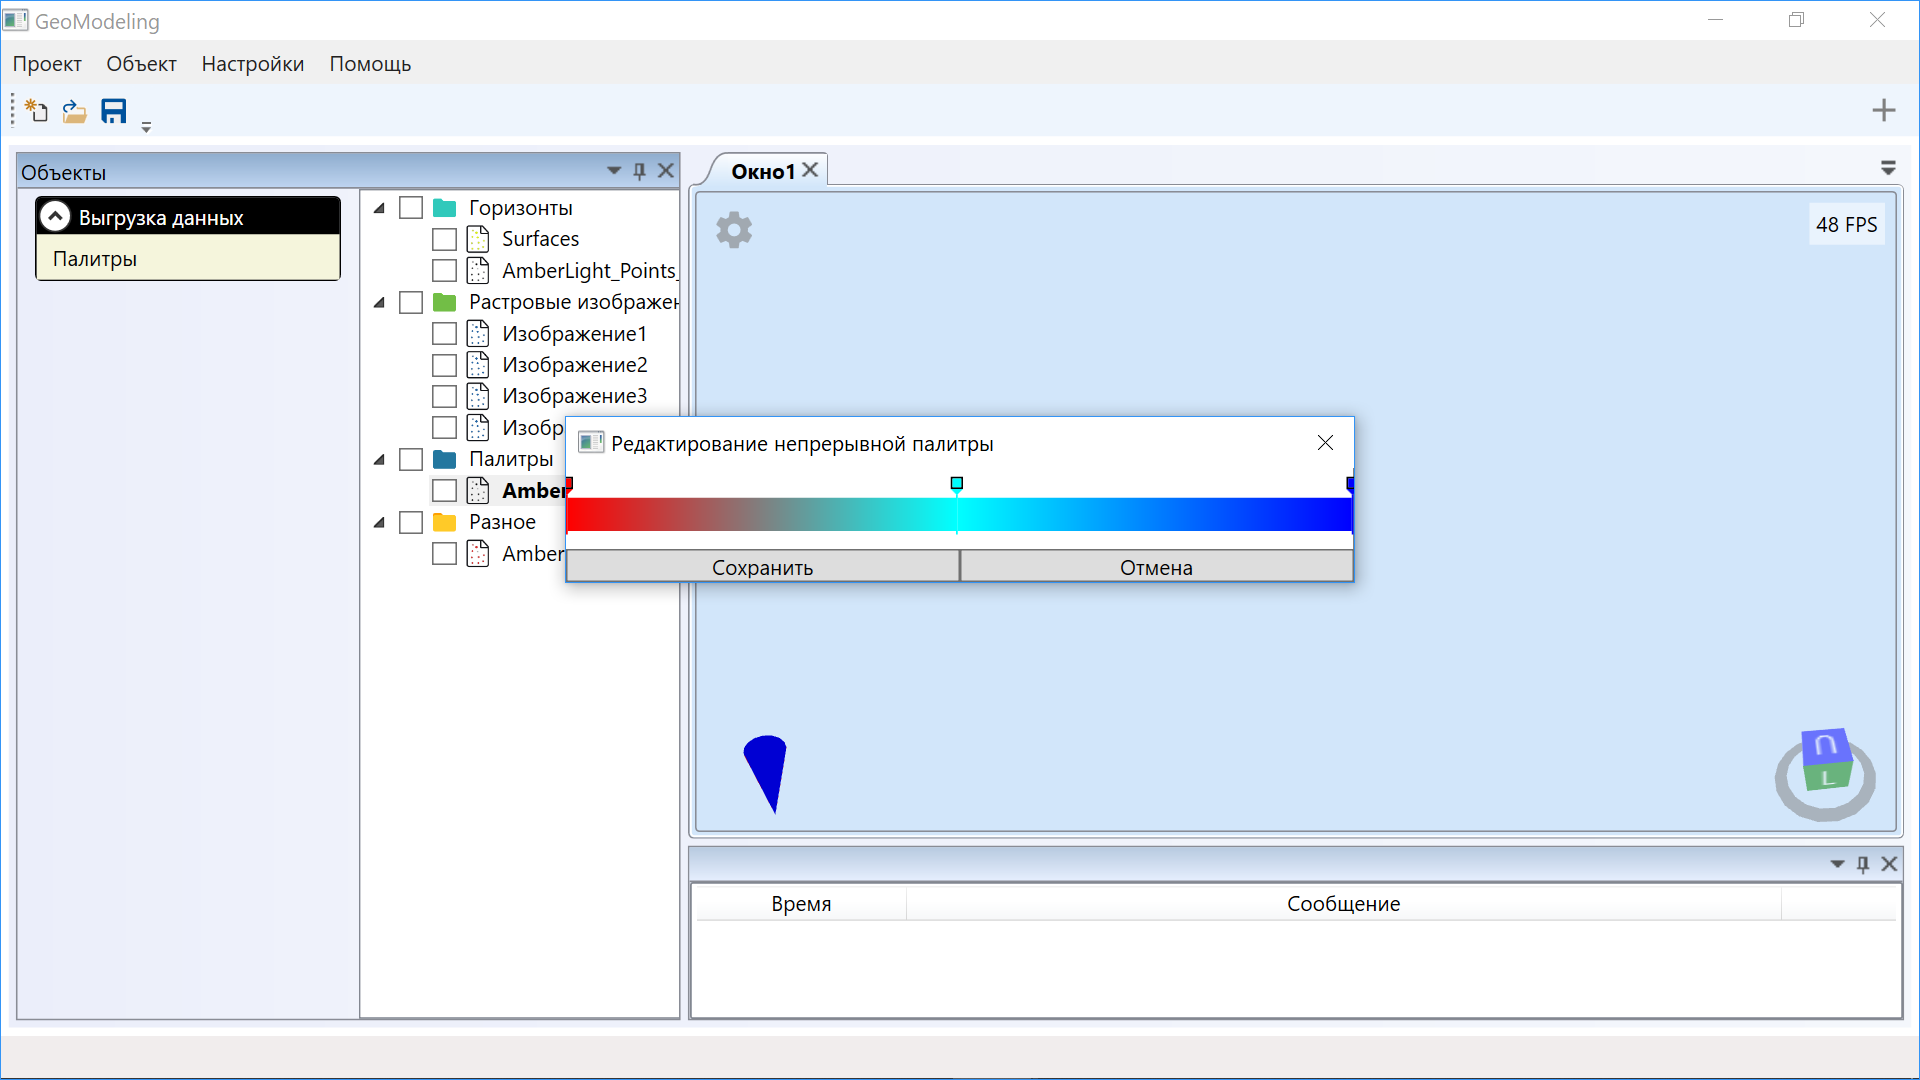Check the Палитры folder checkbox
1920x1080 pixels.
tap(411, 459)
